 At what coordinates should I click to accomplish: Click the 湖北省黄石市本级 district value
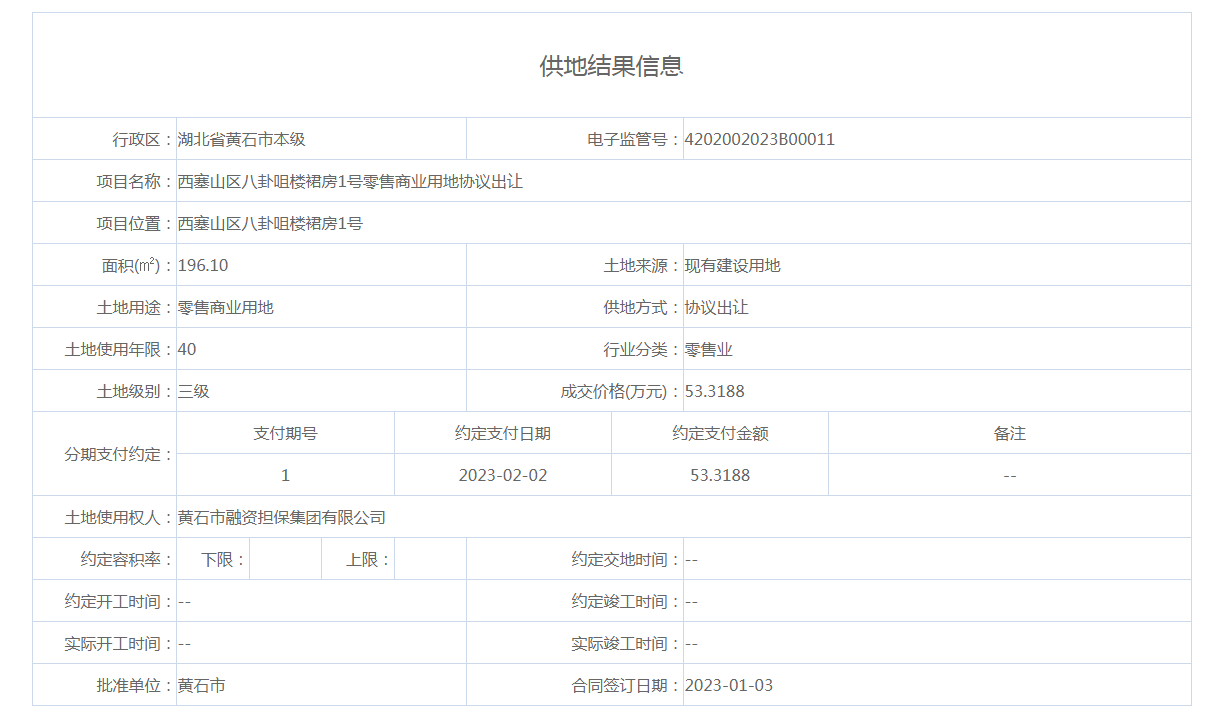click(241, 139)
